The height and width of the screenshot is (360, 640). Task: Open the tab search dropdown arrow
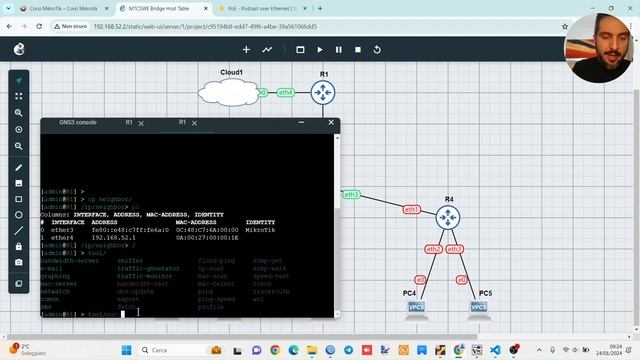8,8
